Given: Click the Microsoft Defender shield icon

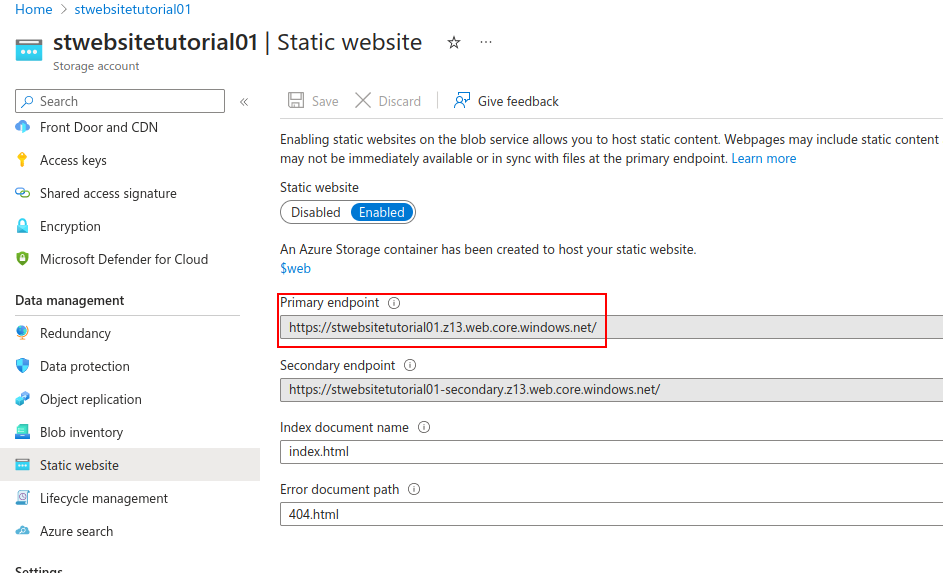Looking at the screenshot, I should 22,259.
